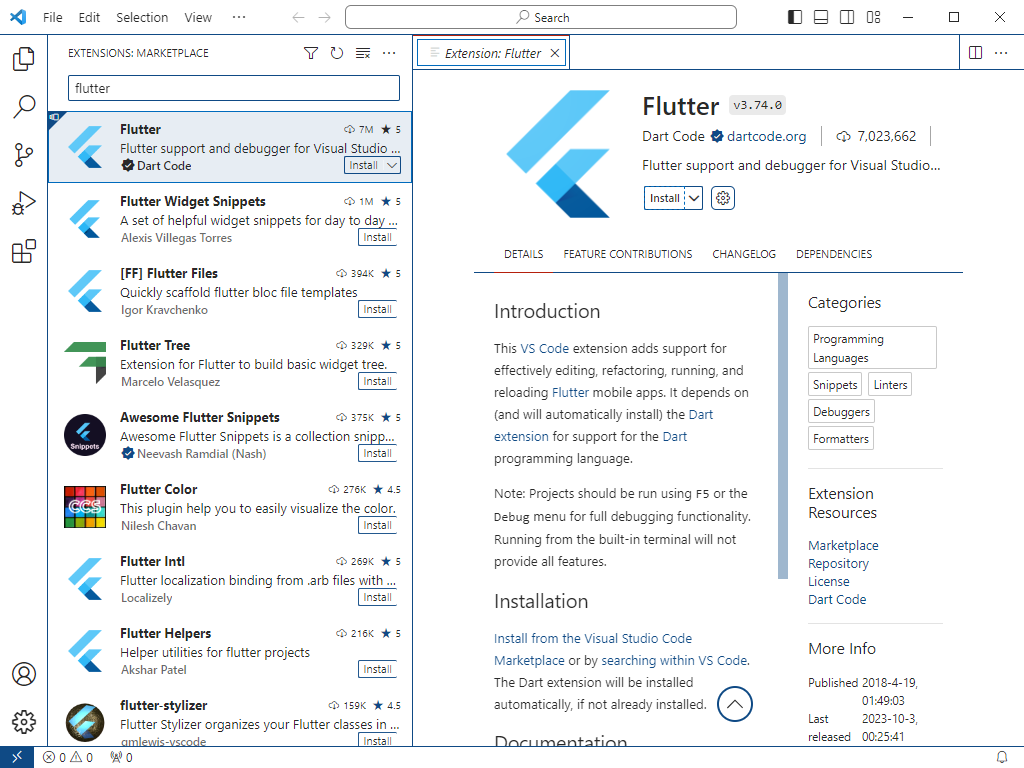This screenshot has height=768, width=1024.
Task: Open the Manage gear in activity bar
Action: point(24,722)
